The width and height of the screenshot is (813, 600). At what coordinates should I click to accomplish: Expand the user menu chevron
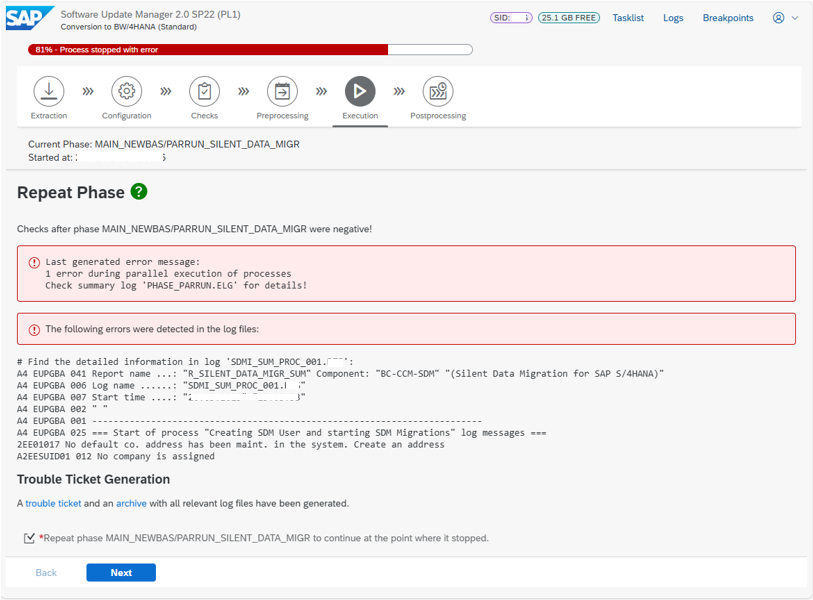point(795,18)
